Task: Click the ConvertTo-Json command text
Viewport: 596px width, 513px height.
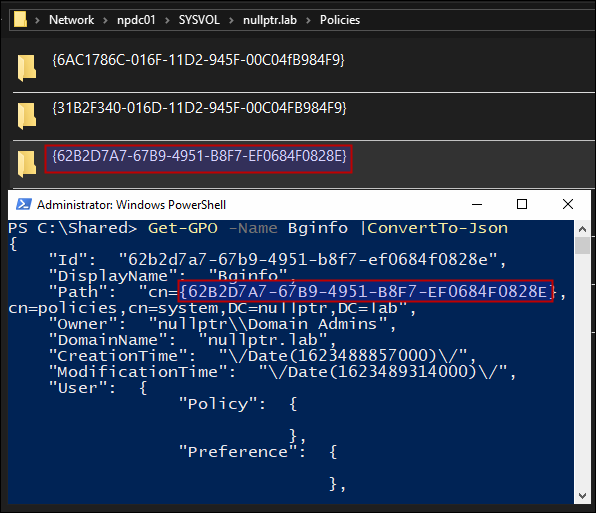Action: (x=437, y=228)
